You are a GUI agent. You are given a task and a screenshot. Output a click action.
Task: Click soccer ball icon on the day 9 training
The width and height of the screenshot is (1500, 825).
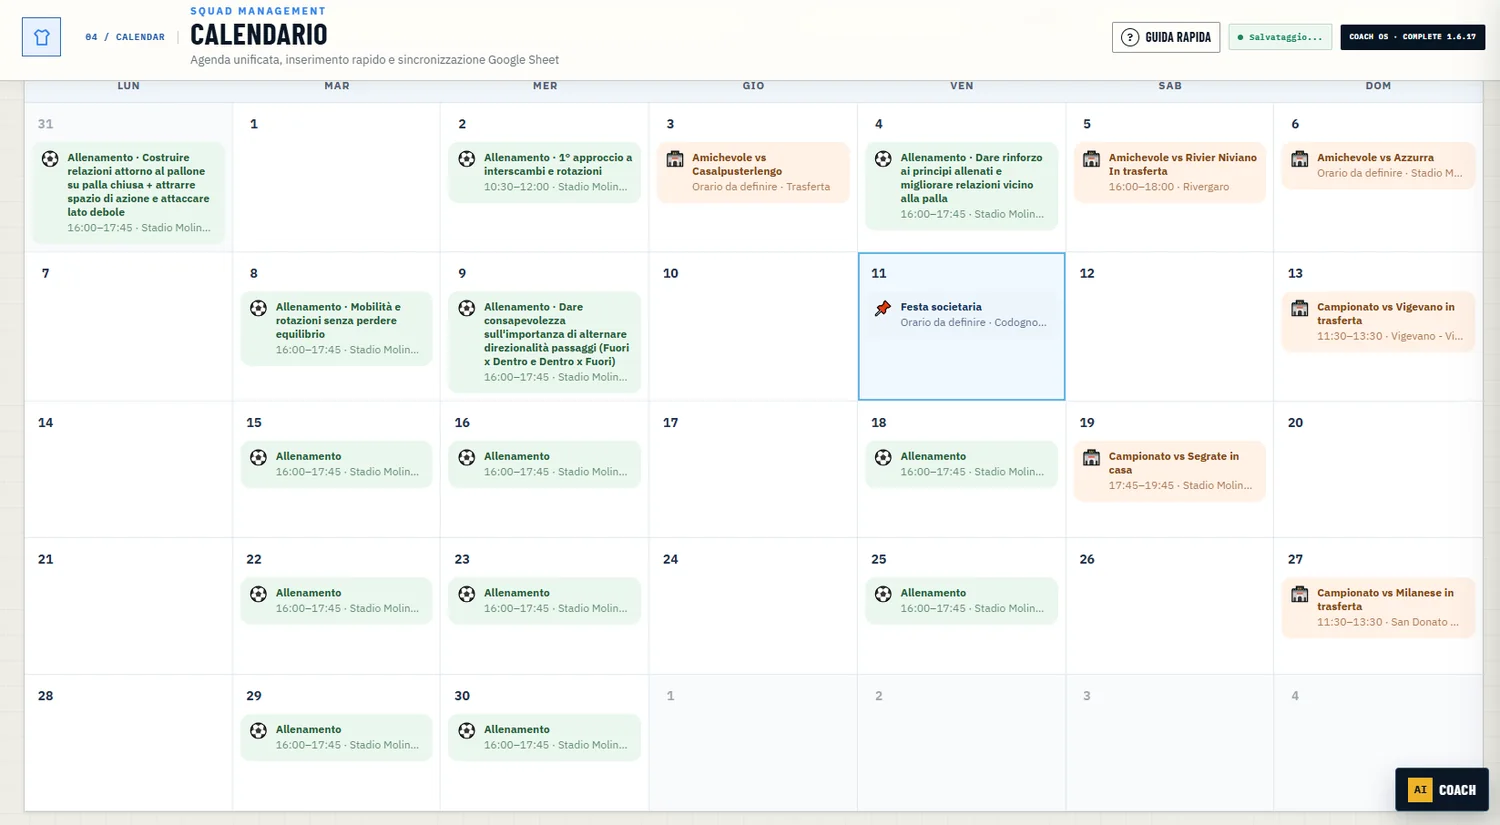467,308
